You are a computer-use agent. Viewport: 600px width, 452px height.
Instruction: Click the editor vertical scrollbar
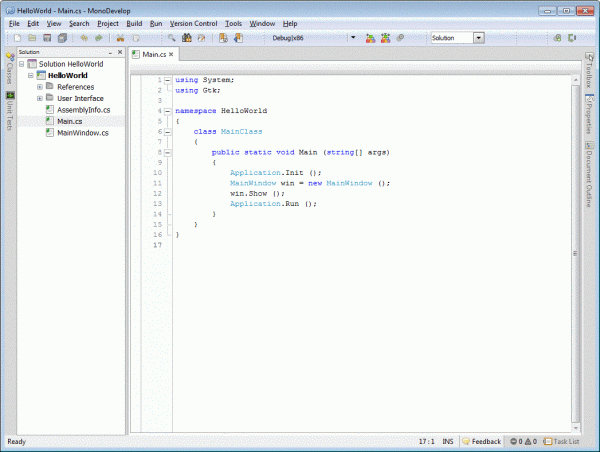[x=576, y=253]
